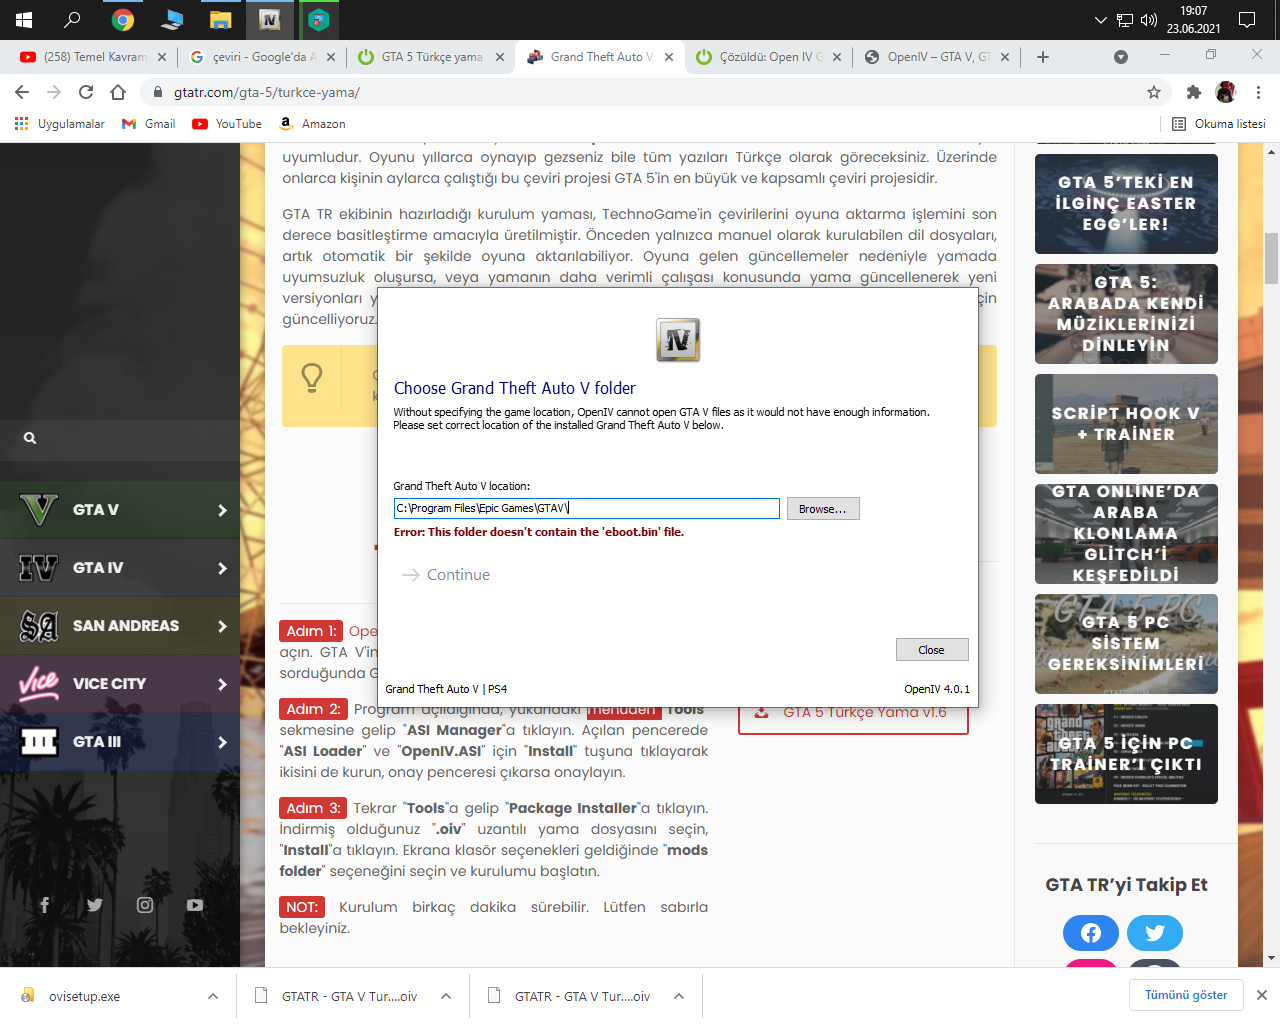The height and width of the screenshot is (1024, 1280).
Task: Open the sidebar Facebook icon
Action: (44, 905)
